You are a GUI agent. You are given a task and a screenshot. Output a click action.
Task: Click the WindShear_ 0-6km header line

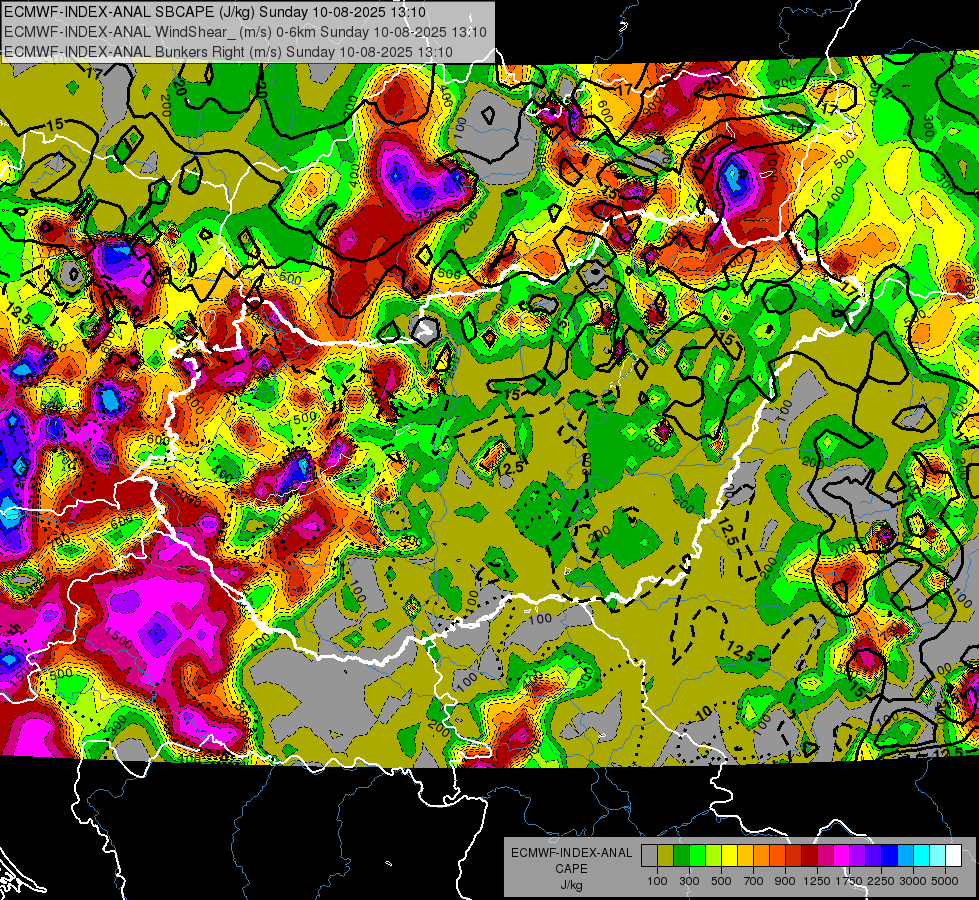point(245,32)
